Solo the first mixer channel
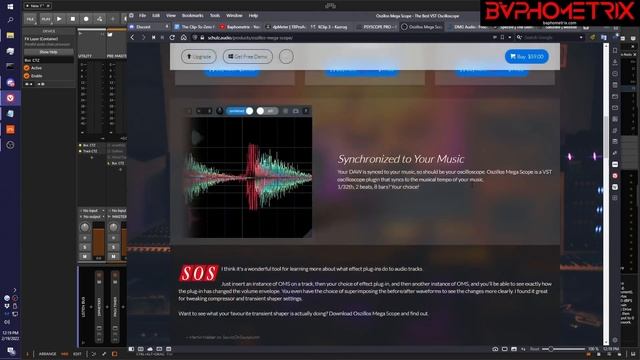The image size is (640, 360). tap(85, 247)
